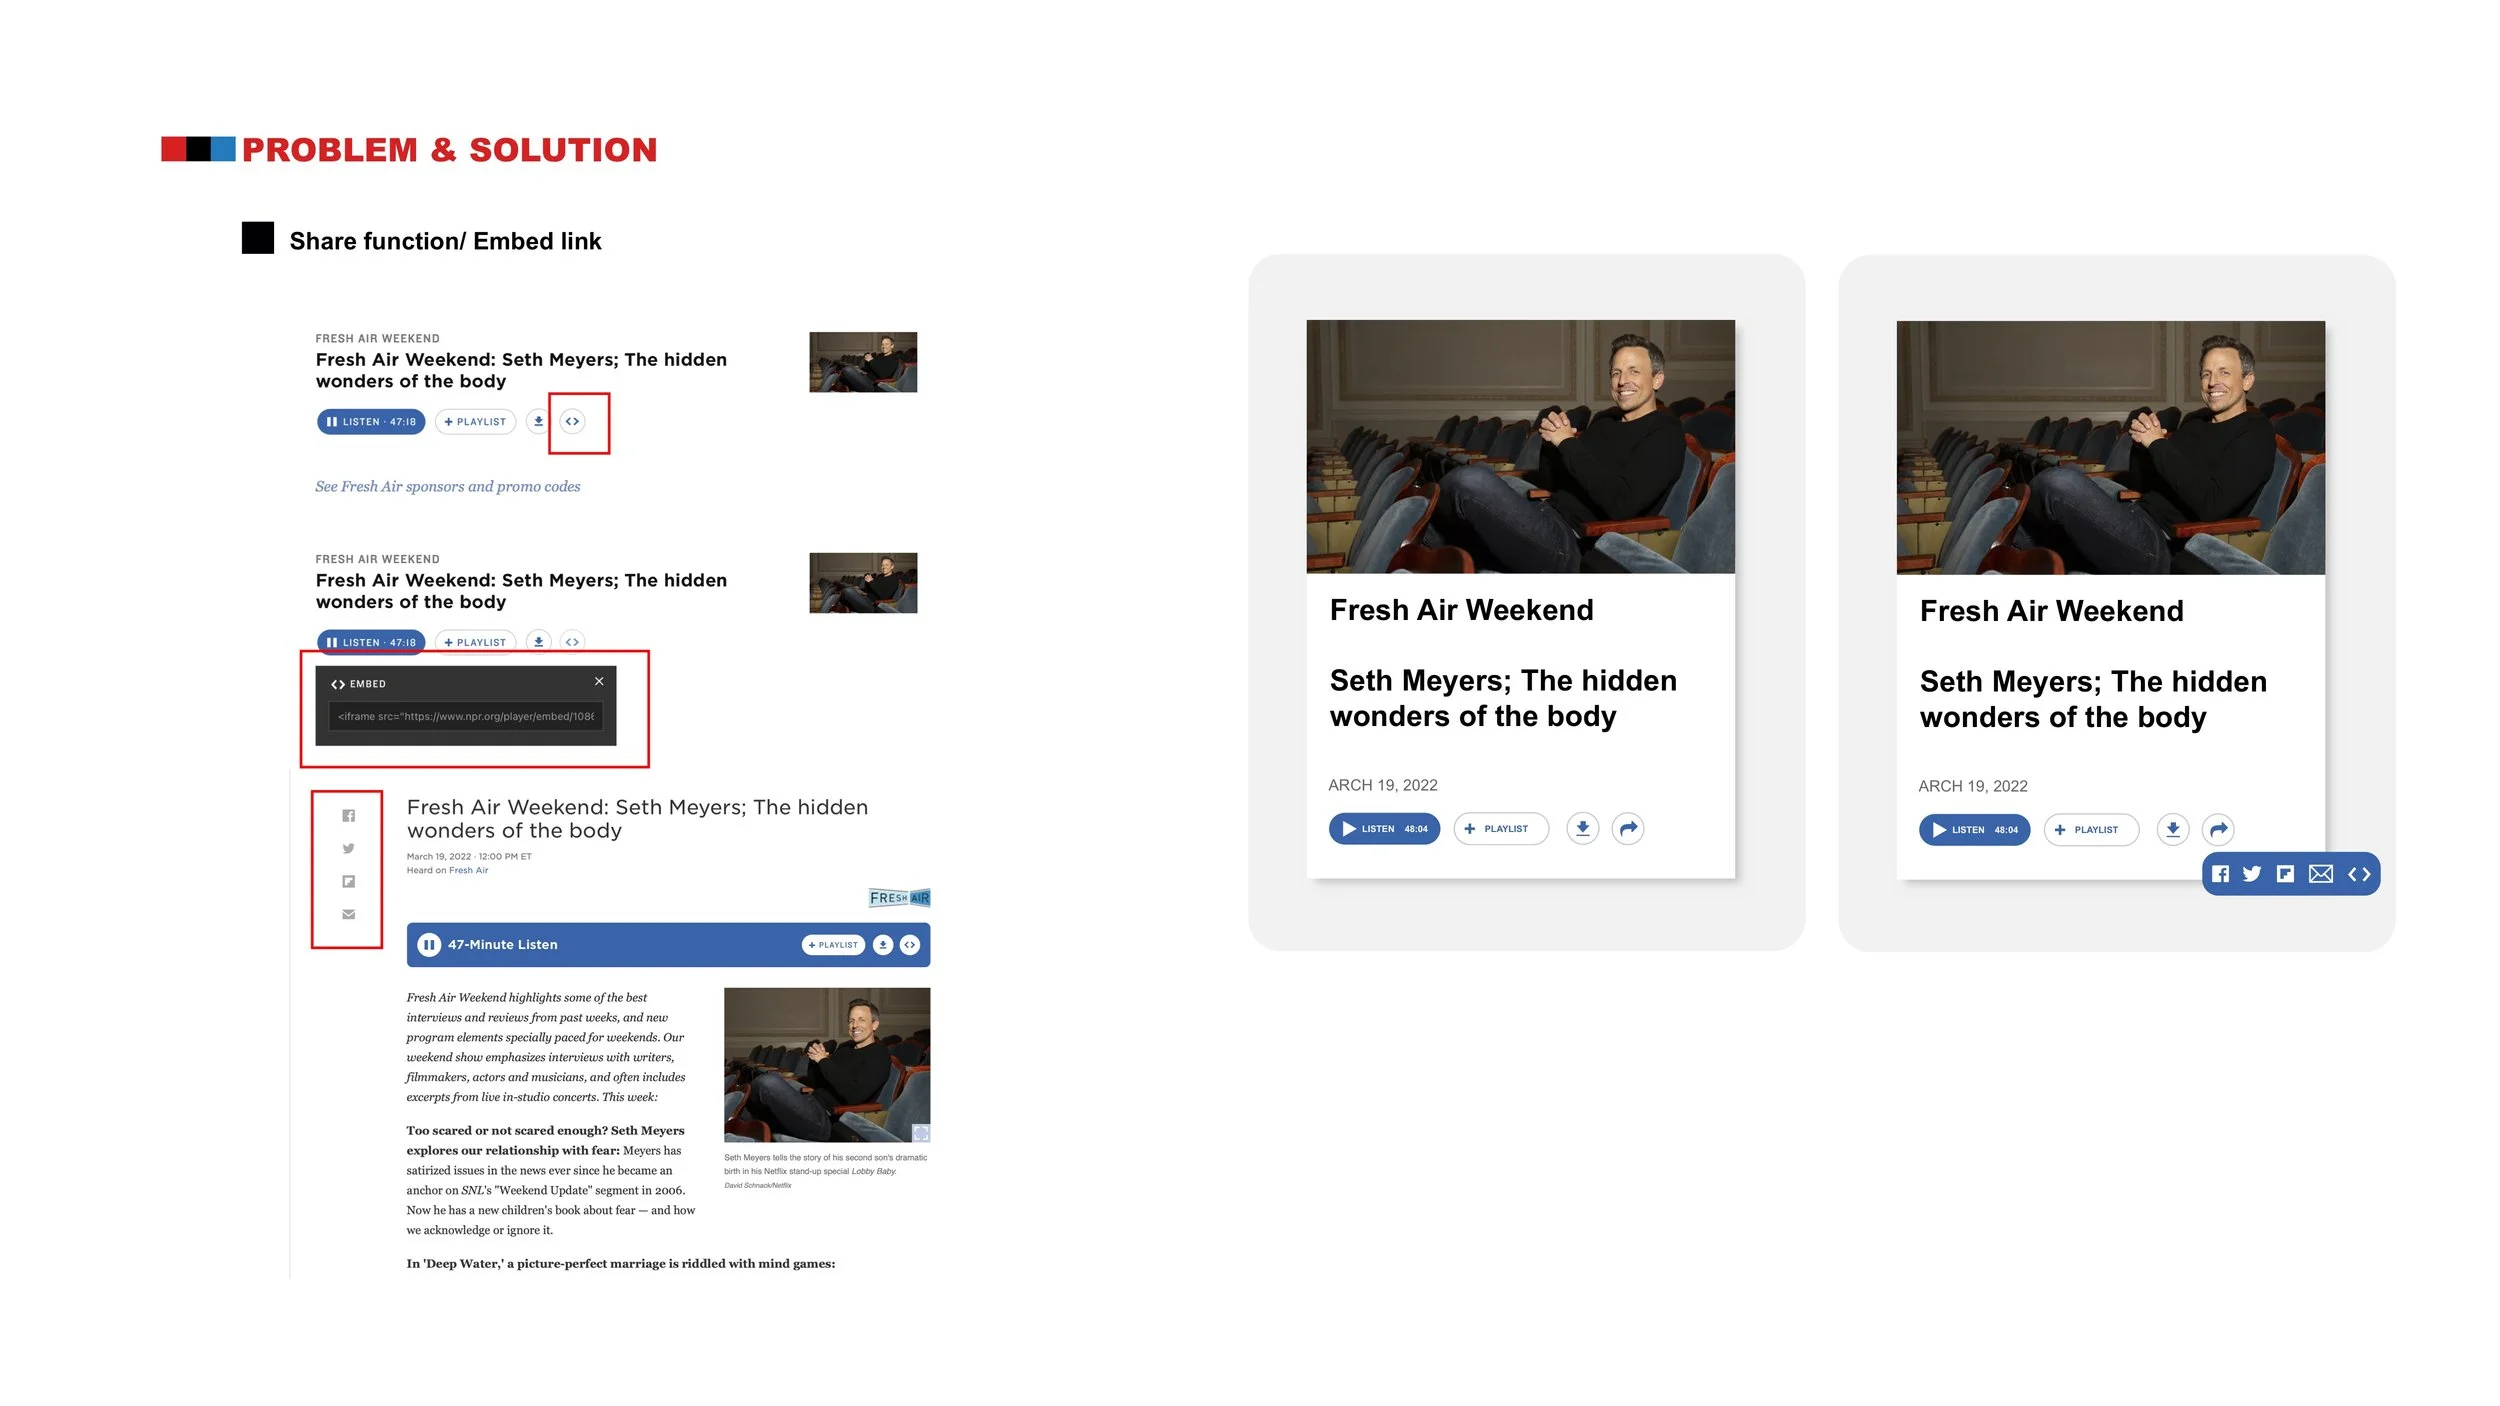Close the dark EMBED popup

(x=599, y=681)
